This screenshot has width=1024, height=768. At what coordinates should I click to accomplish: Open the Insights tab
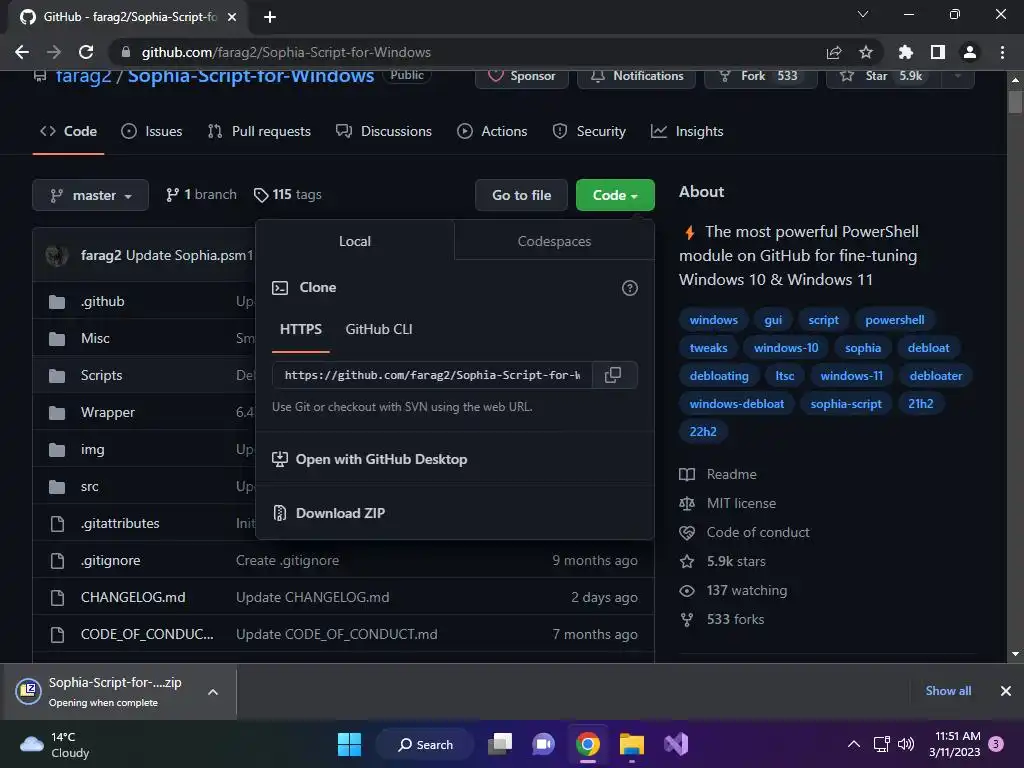686,131
